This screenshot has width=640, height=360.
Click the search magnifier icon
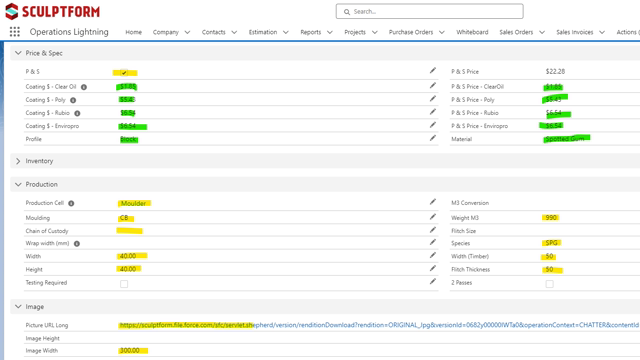click(x=347, y=12)
